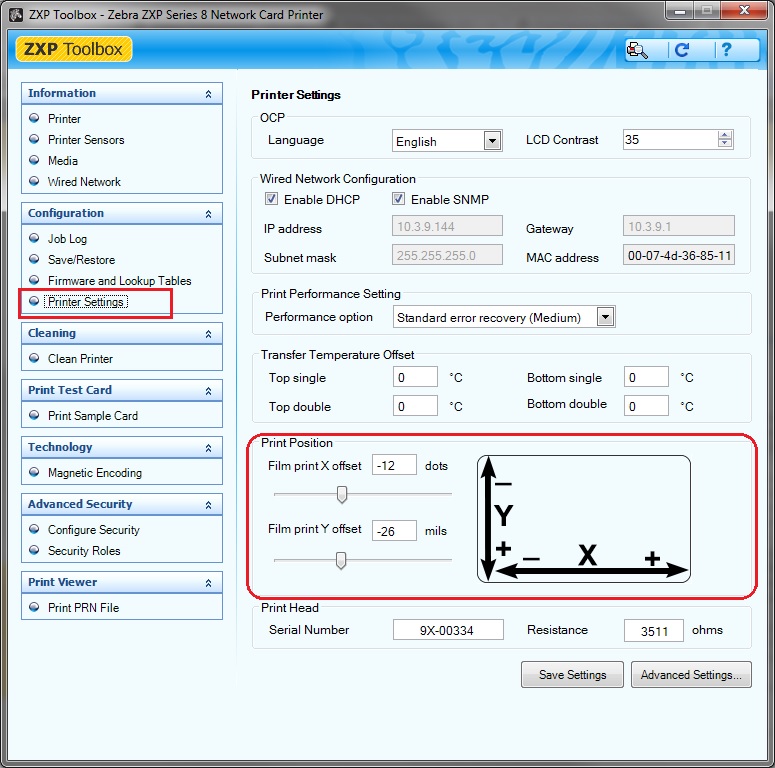The image size is (775, 768).
Task: Increase LCD Contrast with up arrow
Action: click(725, 135)
